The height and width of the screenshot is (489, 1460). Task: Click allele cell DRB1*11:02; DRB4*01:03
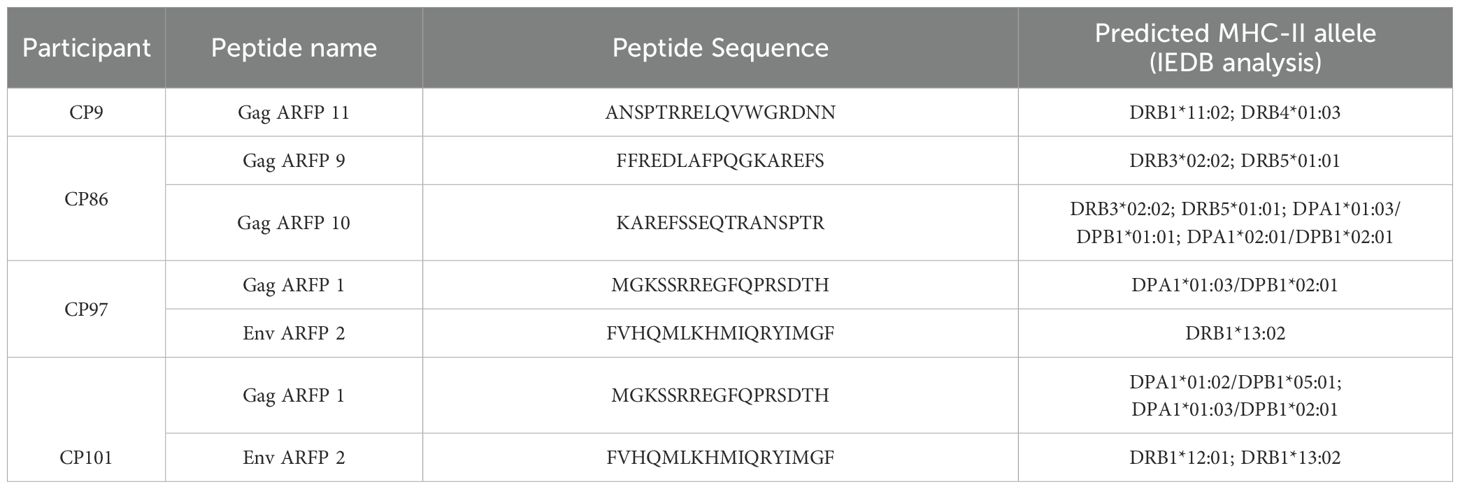point(1235,112)
